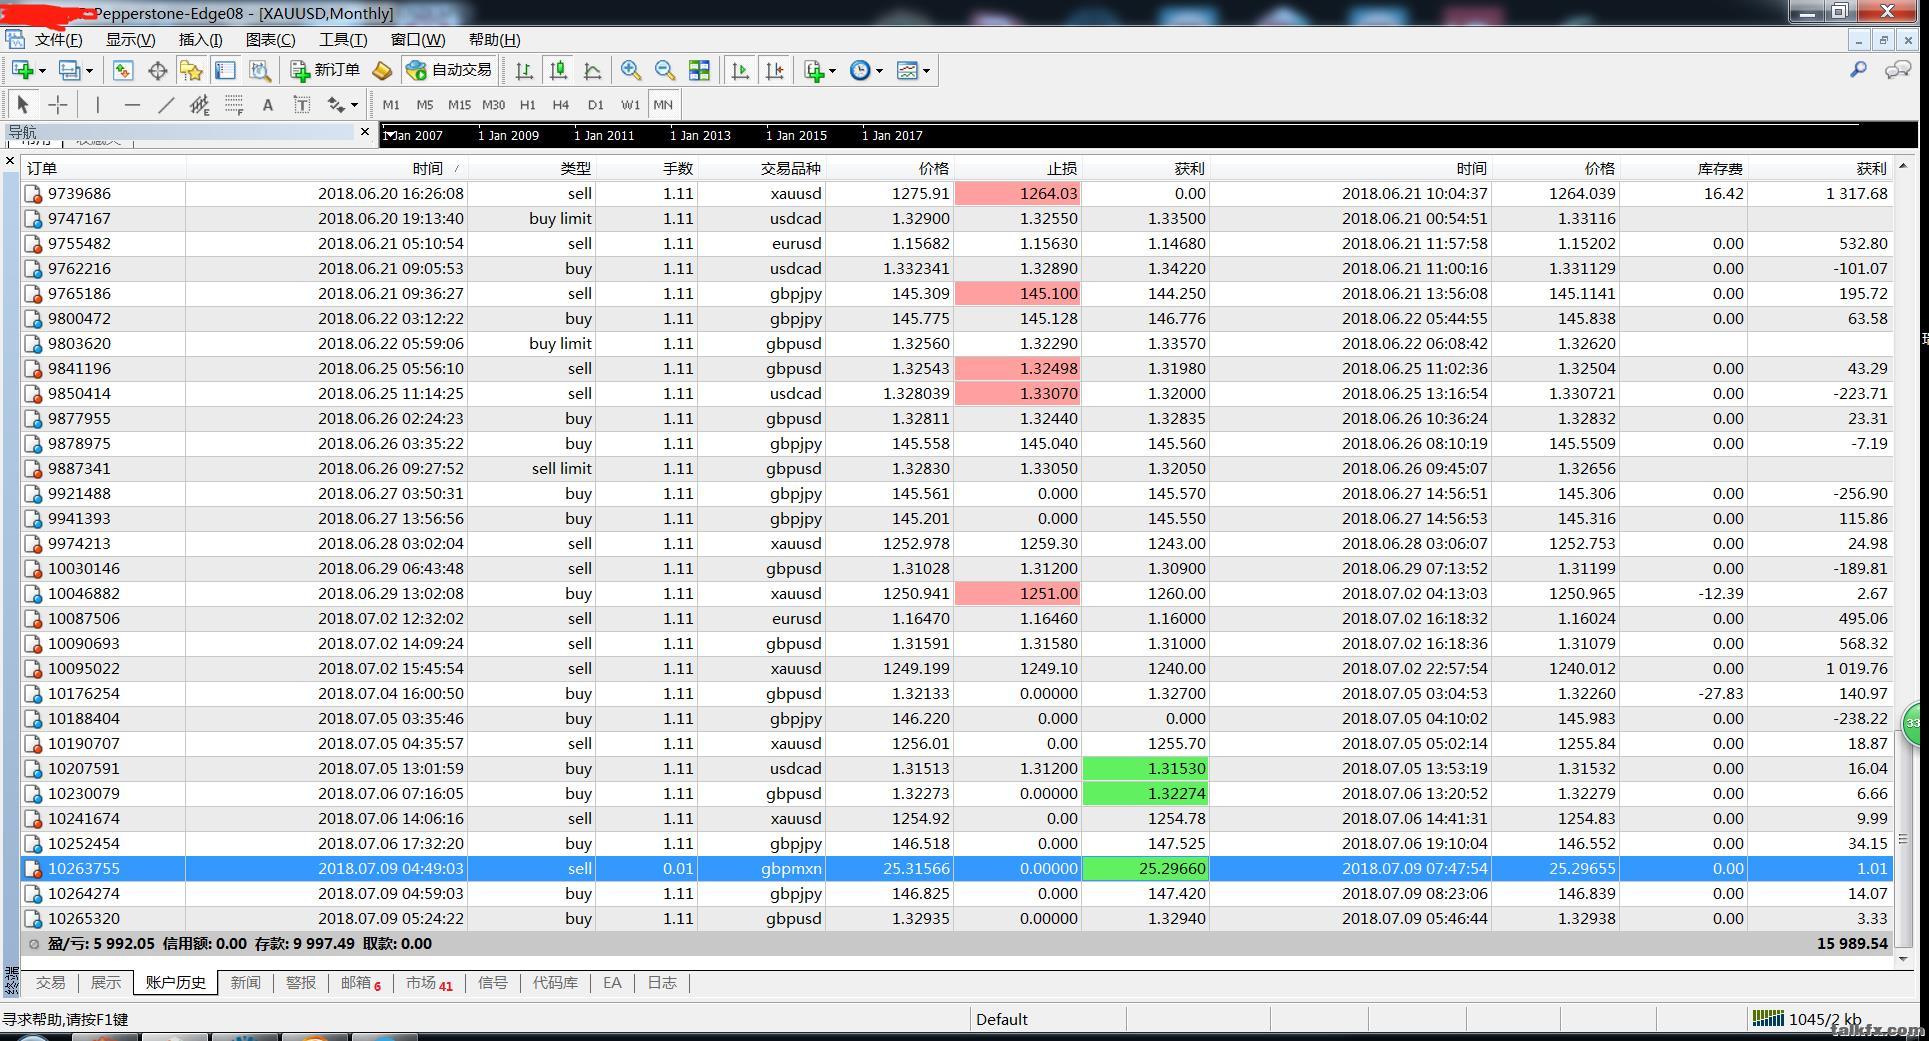
Task: Zoom out of the chart
Action: [665, 70]
